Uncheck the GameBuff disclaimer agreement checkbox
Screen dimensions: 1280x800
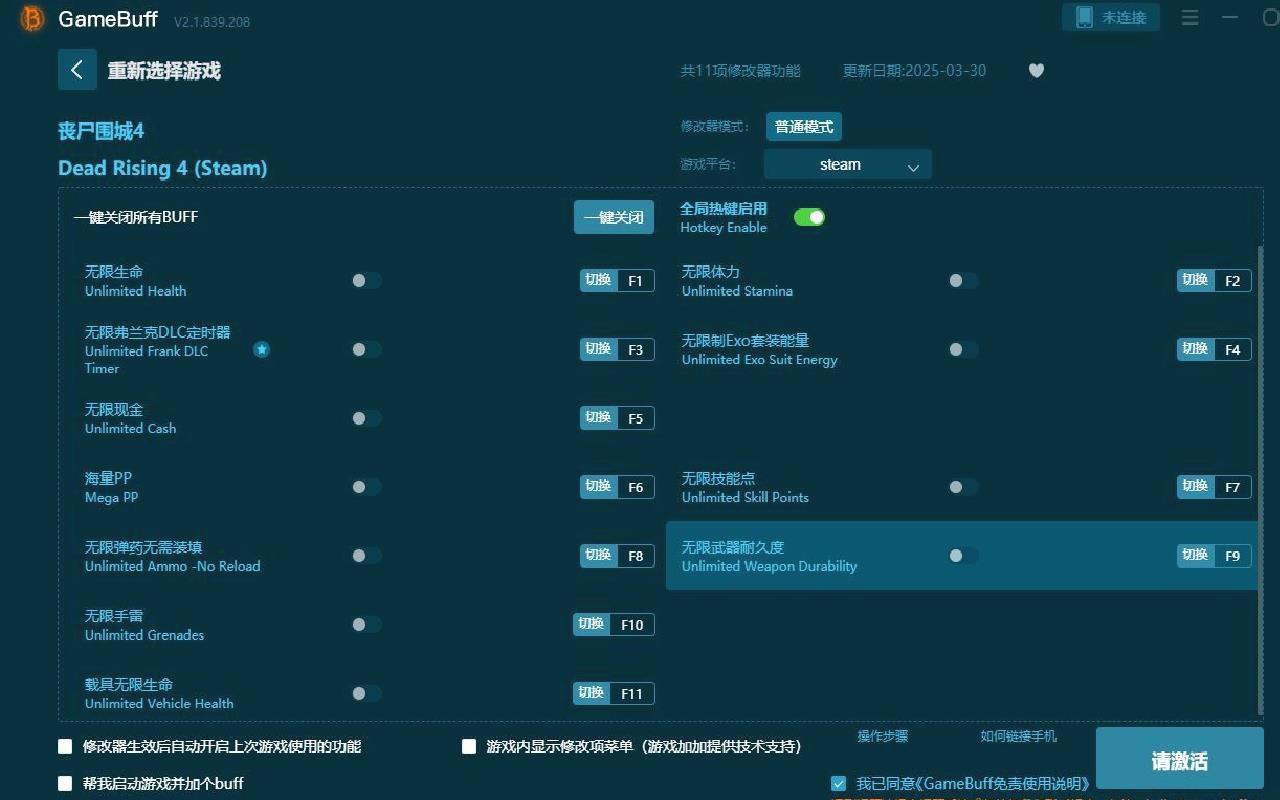click(838, 784)
